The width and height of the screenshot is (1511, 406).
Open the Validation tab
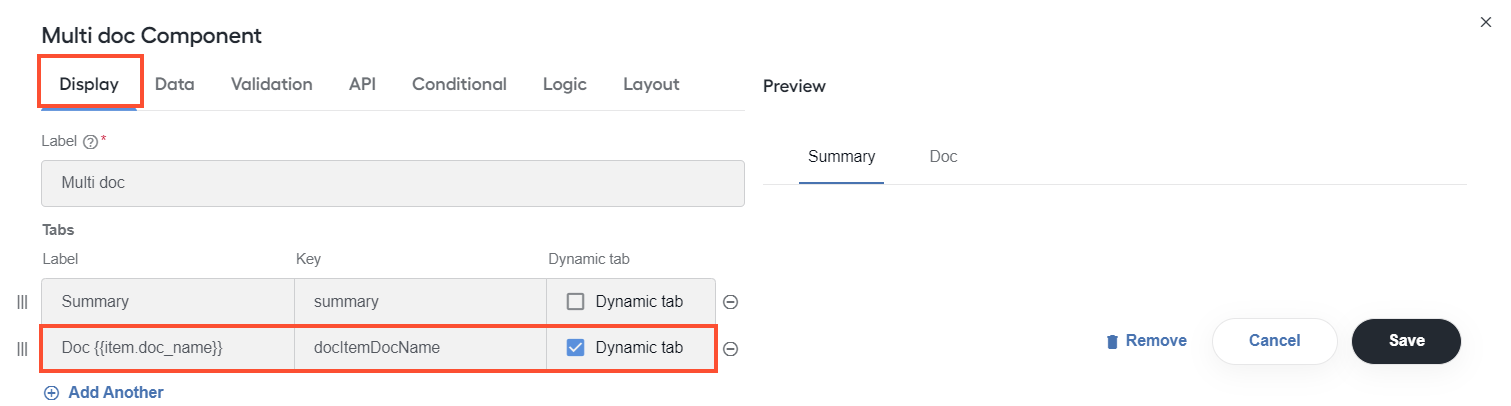[x=271, y=84]
